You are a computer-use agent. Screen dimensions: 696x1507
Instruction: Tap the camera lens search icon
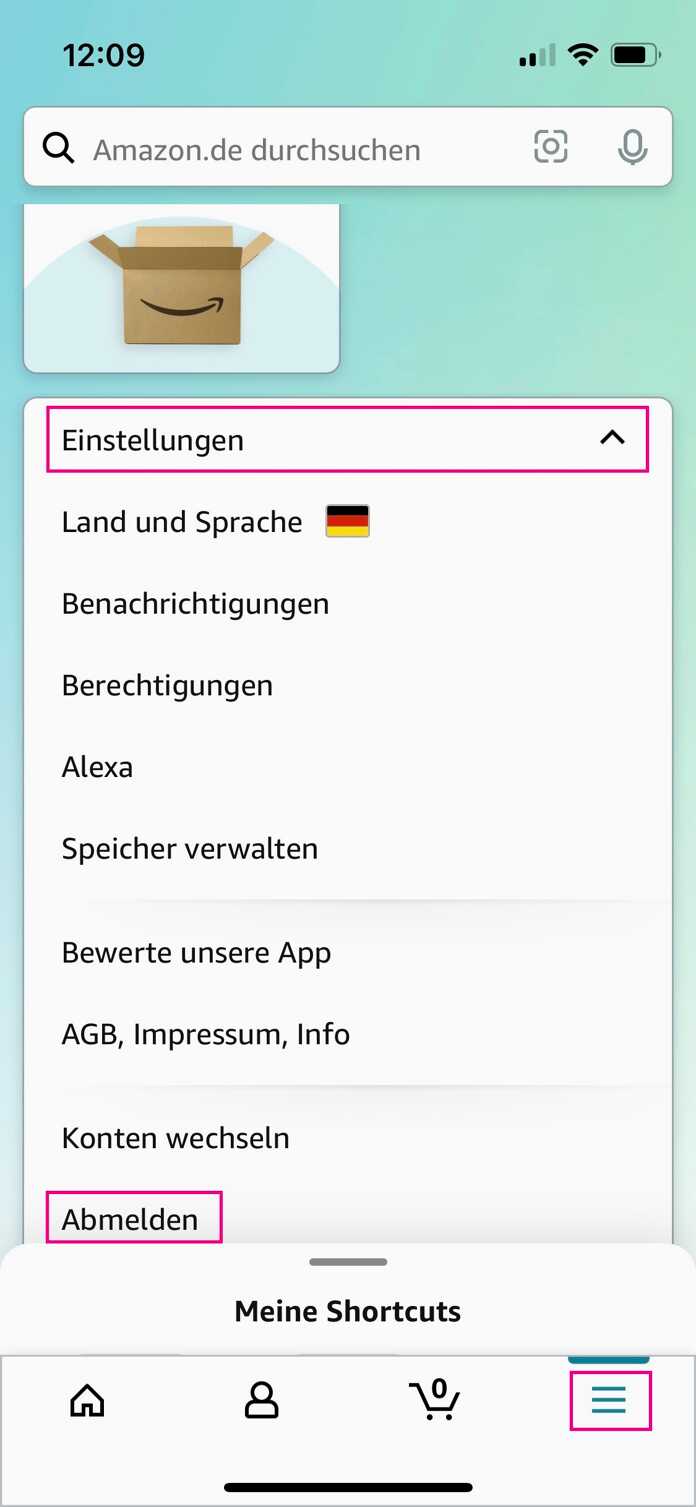(550, 147)
